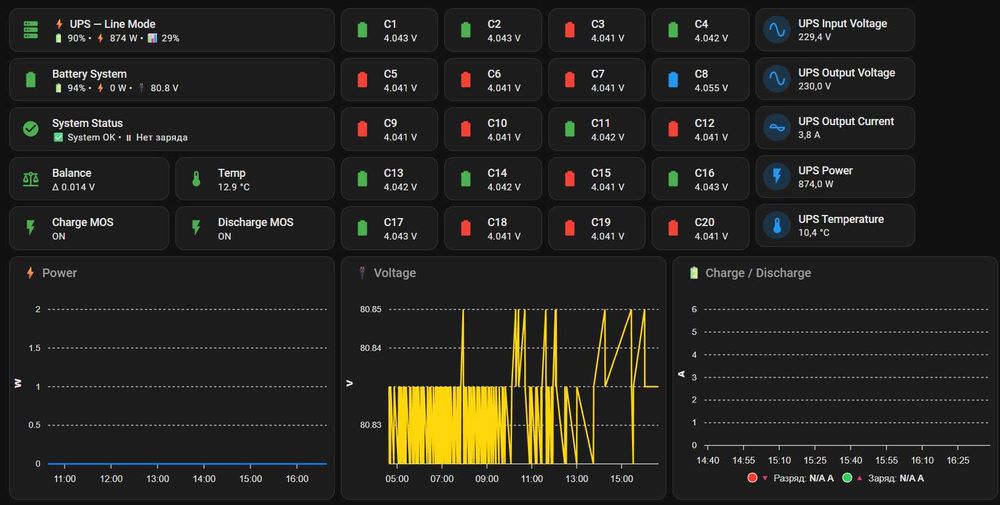Click the UPS Line Mode server icon
Screen dimensions: 1000x505
click(x=31, y=30)
